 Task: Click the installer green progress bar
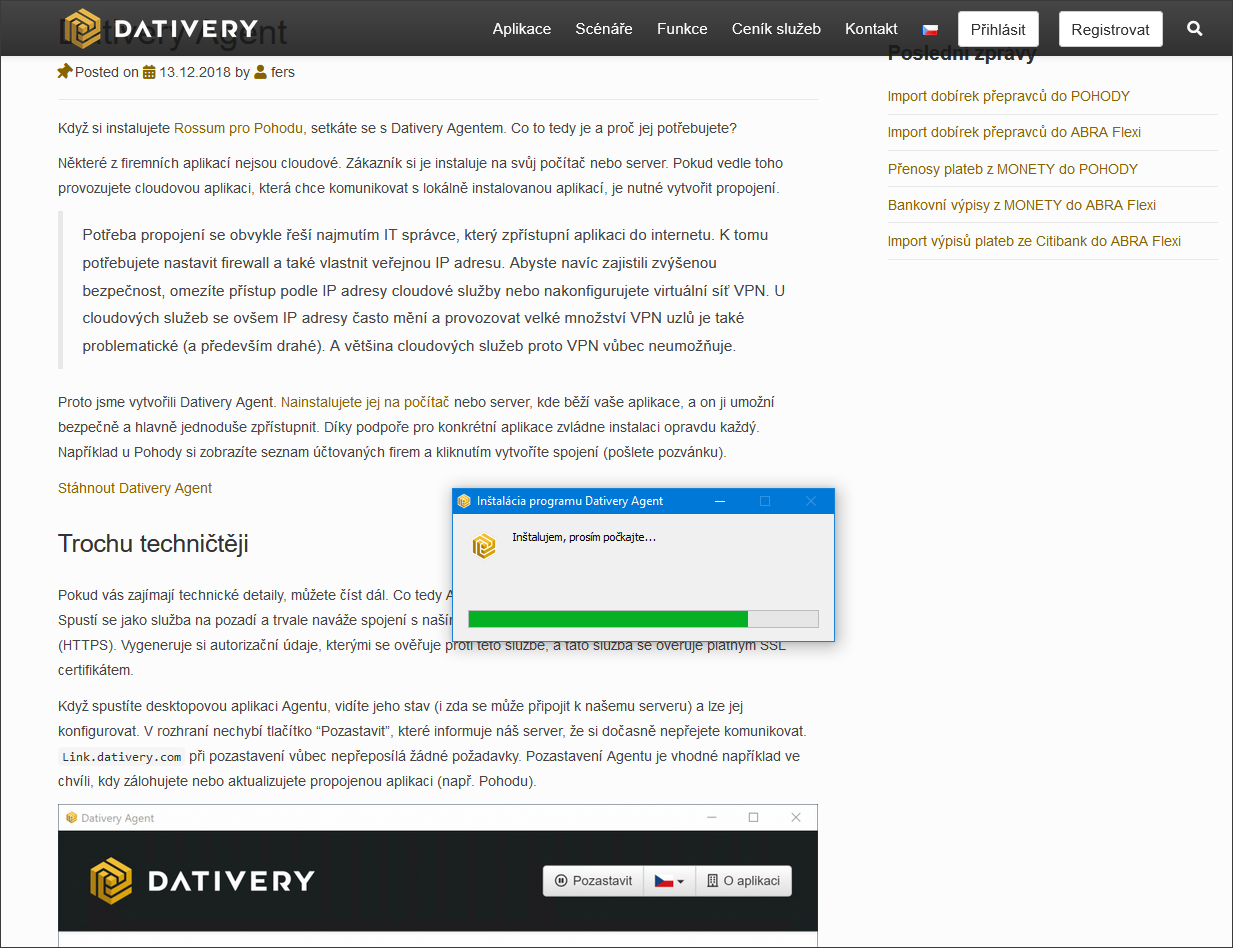click(x=643, y=619)
